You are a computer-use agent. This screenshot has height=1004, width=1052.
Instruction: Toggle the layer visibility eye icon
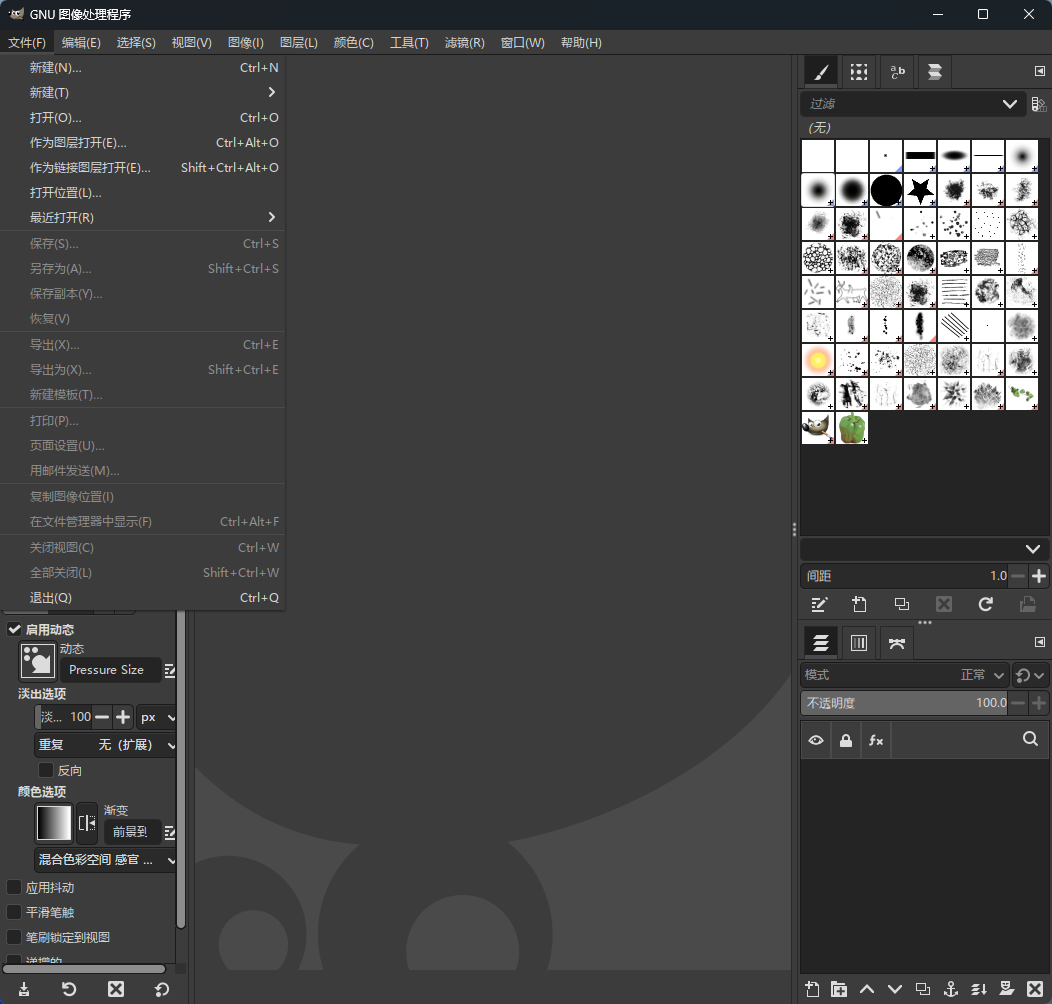[x=816, y=740]
